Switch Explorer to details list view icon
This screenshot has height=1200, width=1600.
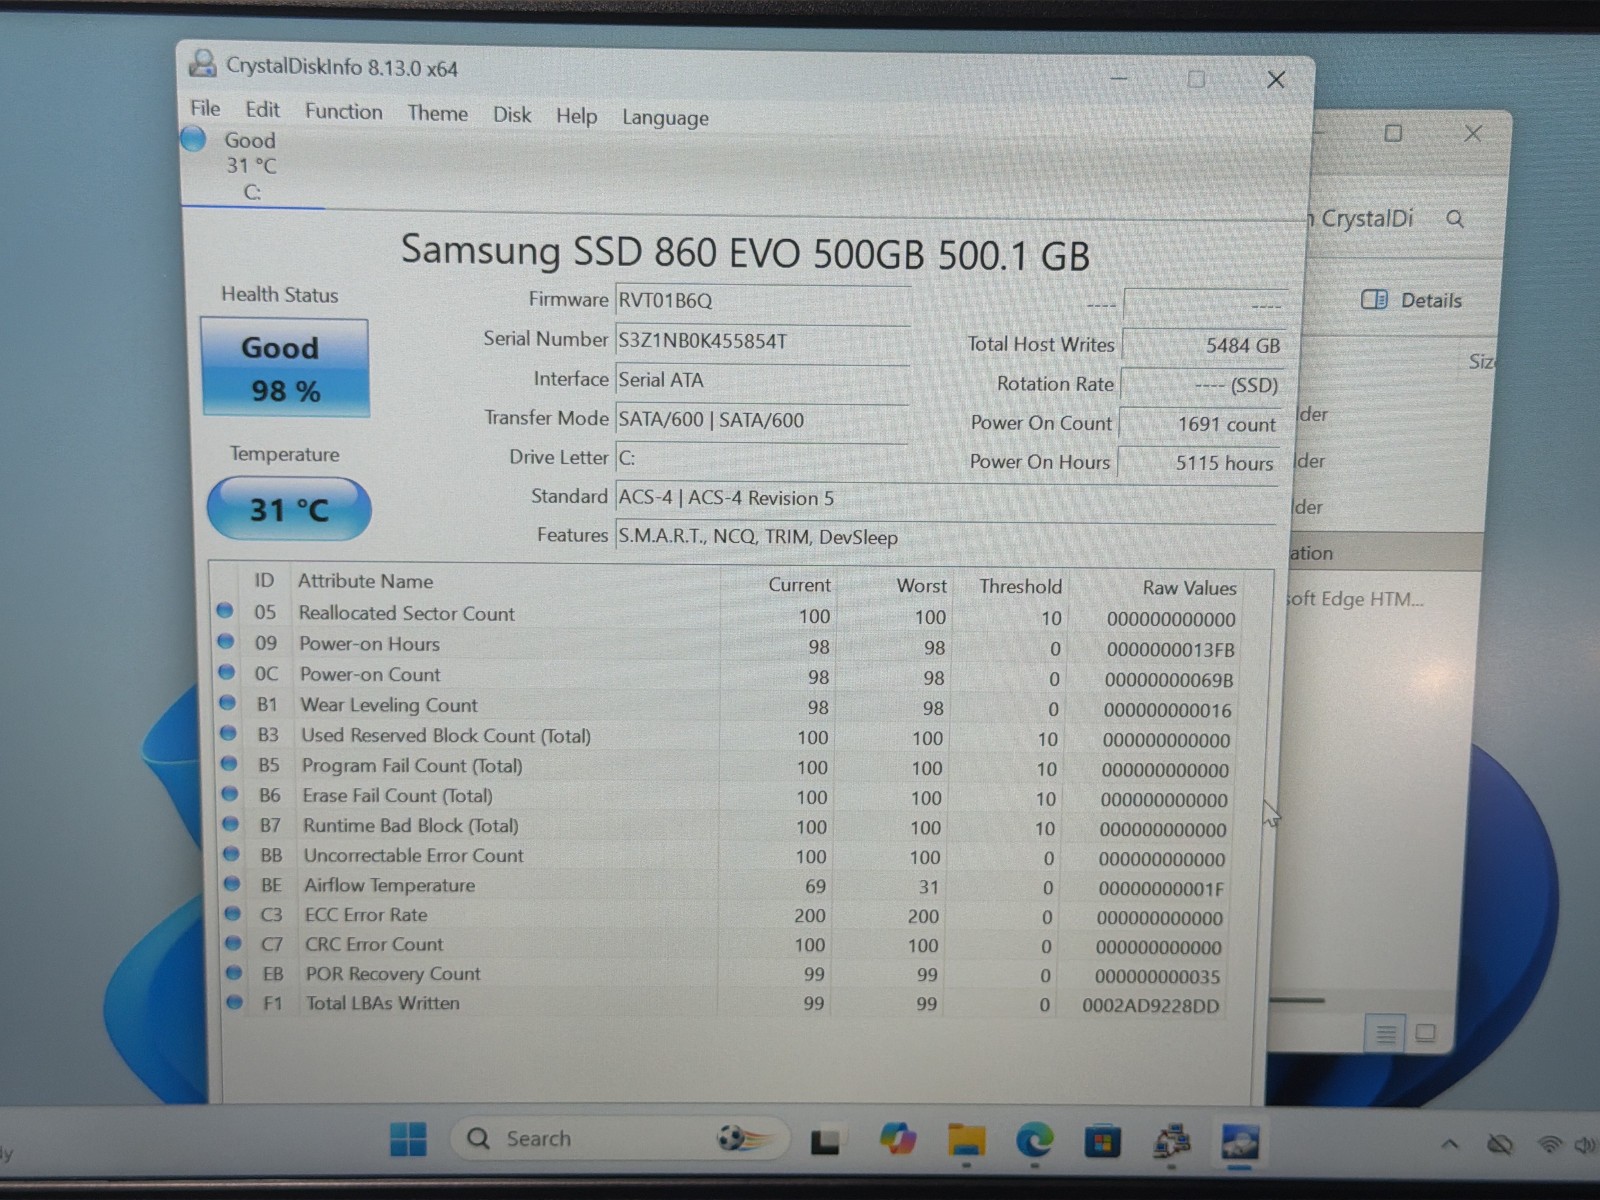click(1385, 1034)
